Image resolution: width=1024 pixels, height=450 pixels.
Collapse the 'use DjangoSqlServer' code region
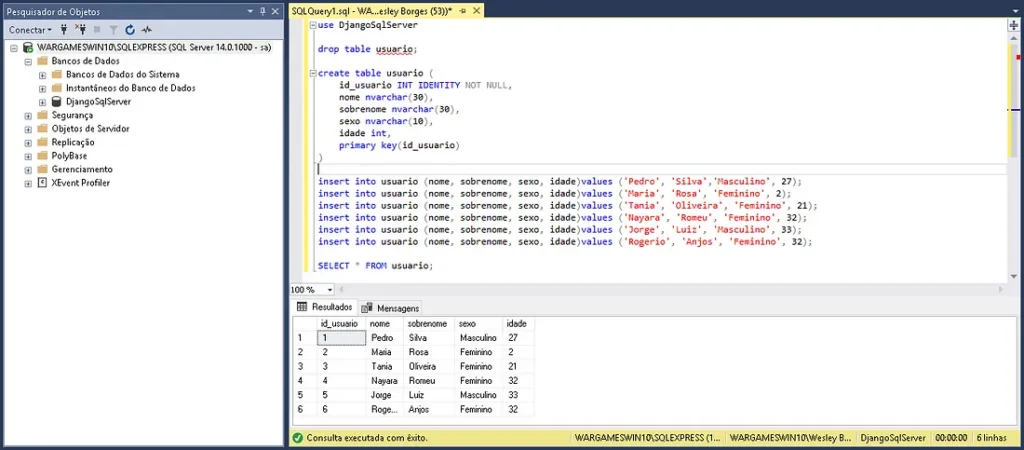point(313,25)
